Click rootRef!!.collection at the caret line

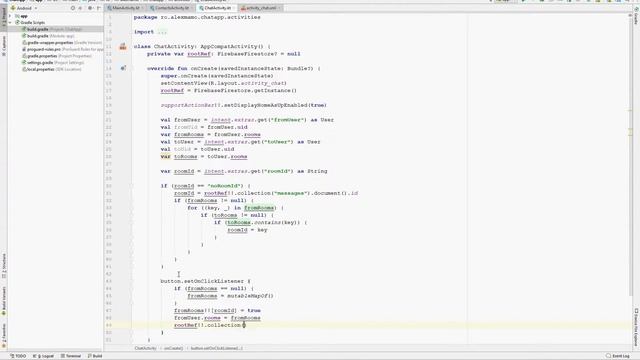click(x=207, y=325)
